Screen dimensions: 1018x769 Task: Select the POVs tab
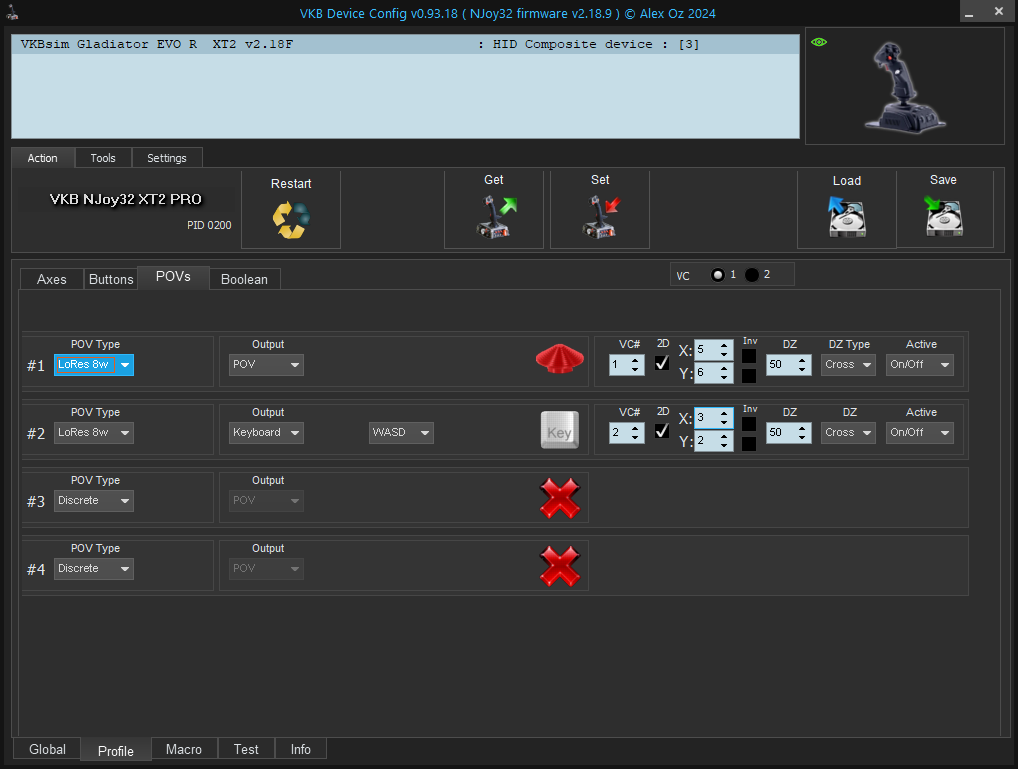pos(173,277)
